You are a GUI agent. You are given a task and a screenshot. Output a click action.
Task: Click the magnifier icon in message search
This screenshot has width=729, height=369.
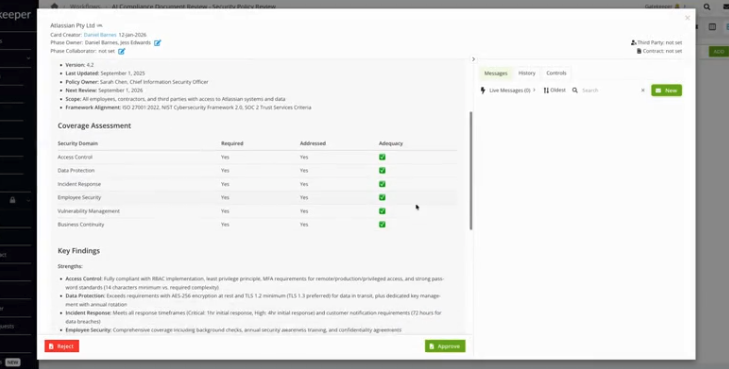[575, 90]
